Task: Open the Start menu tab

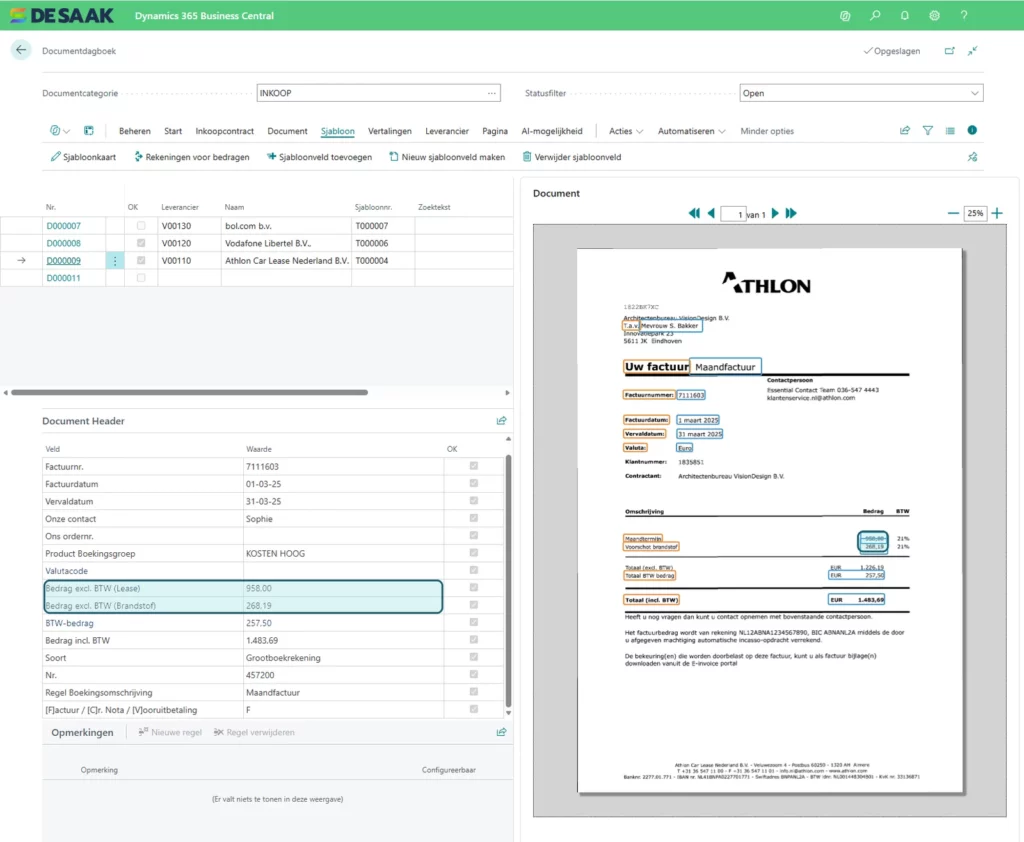Action: (173, 131)
